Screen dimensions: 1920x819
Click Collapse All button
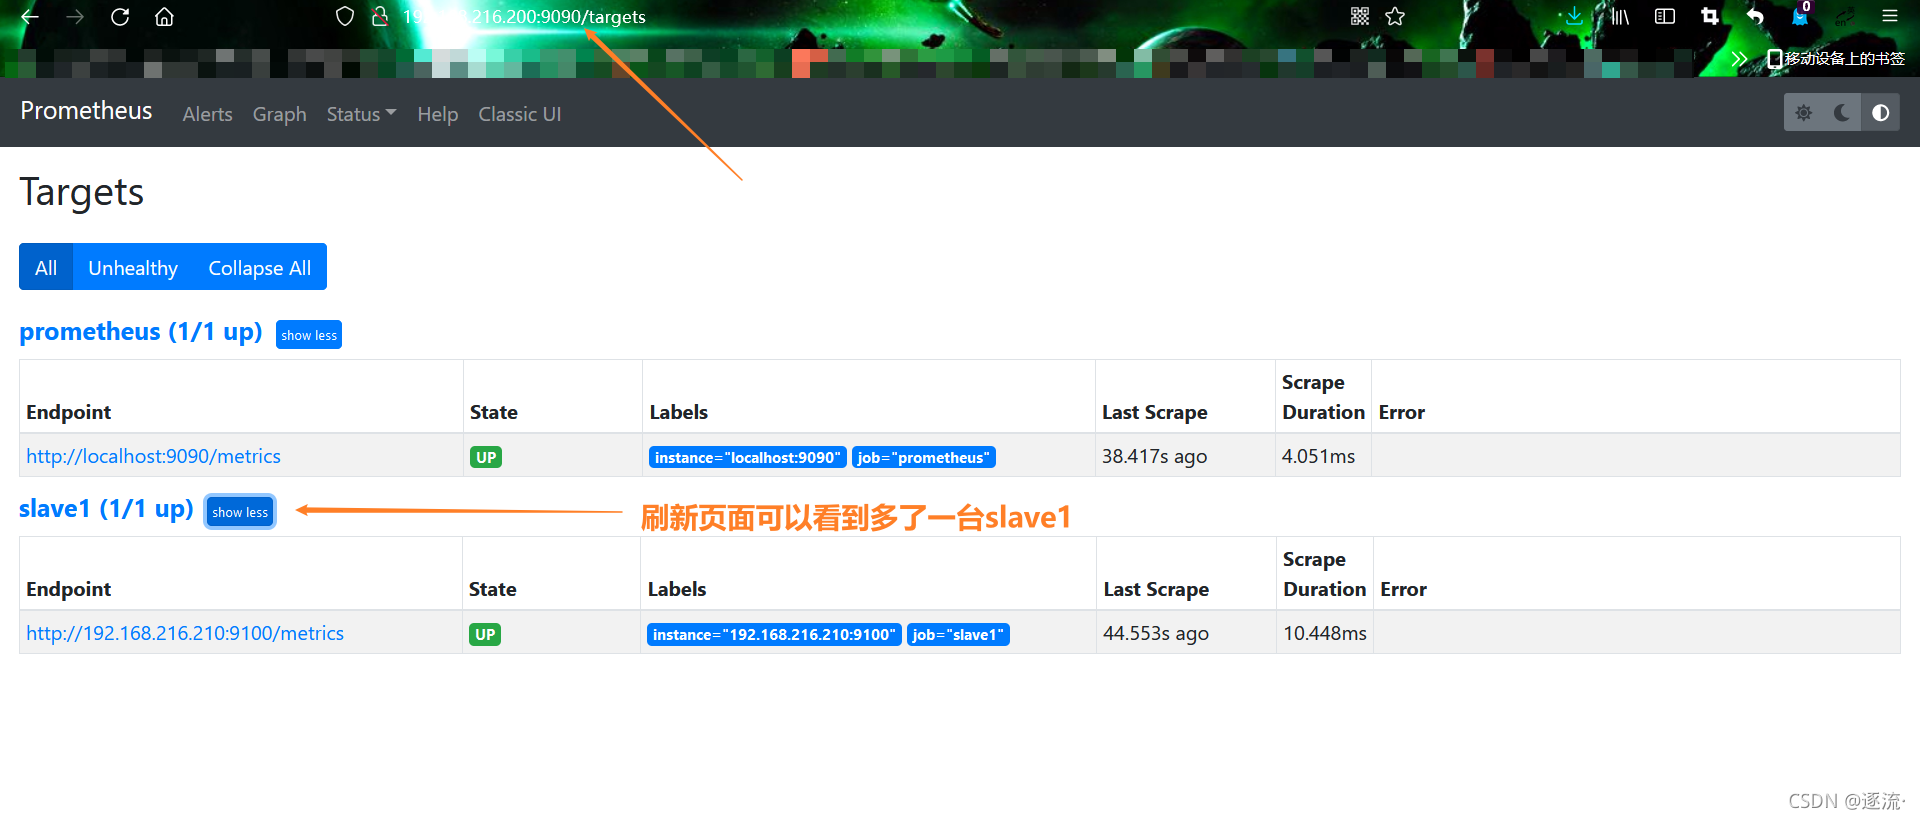click(260, 267)
